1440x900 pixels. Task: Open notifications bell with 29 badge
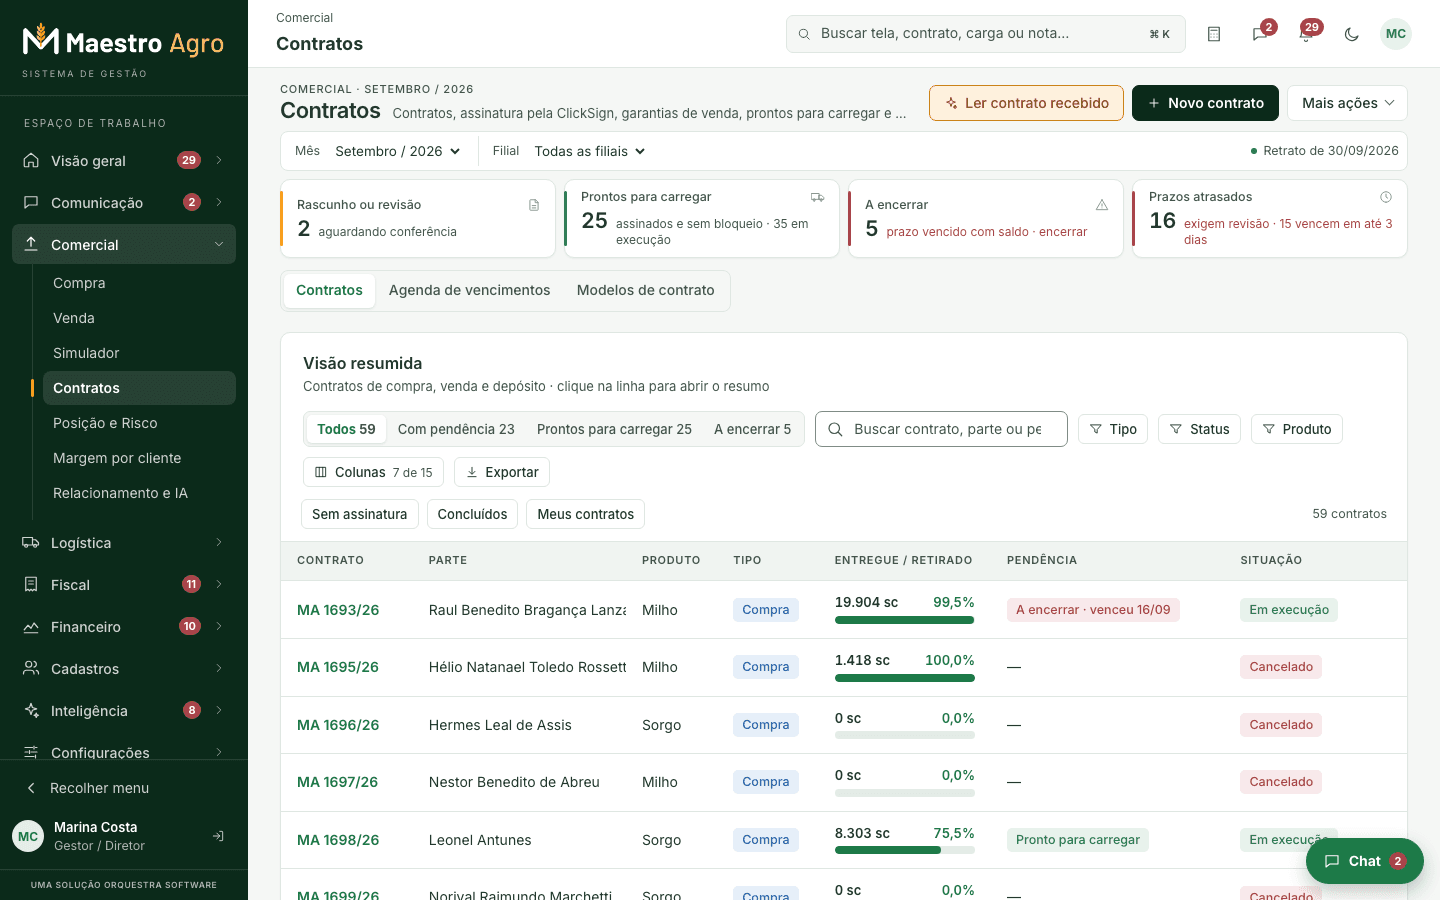click(x=1306, y=34)
